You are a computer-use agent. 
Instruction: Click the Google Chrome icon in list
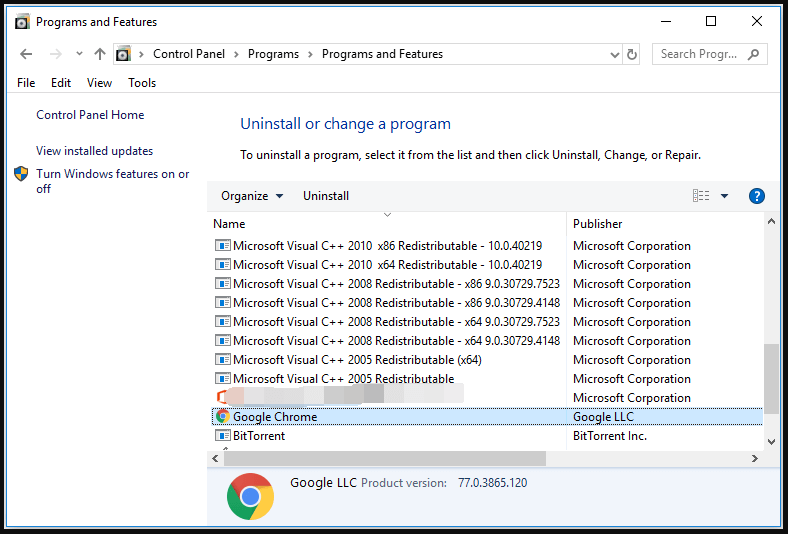(222, 417)
